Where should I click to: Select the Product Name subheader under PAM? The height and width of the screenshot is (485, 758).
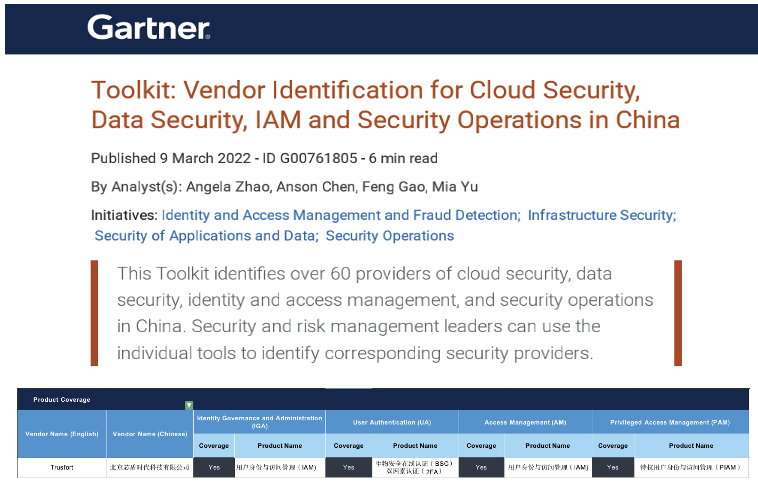691,446
